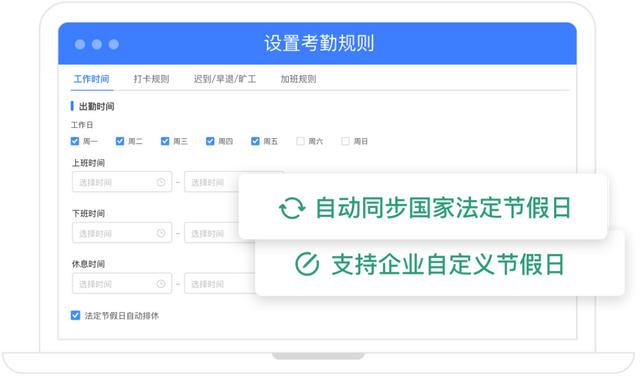
Task: Uncheck the 周二 workday checkbox
Action: 120,141
